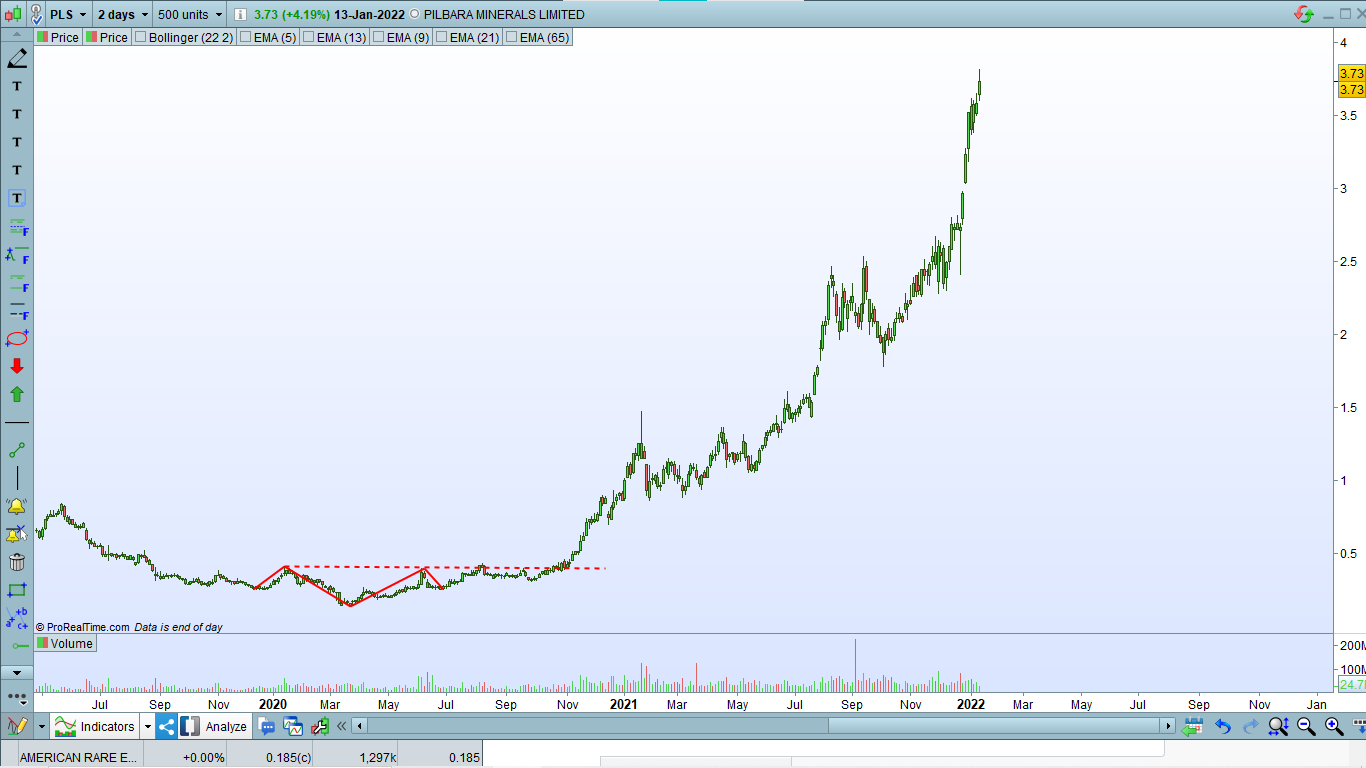The height and width of the screenshot is (768, 1366).
Task: Click the red-green refresh arrows icon top right
Action: (1304, 14)
